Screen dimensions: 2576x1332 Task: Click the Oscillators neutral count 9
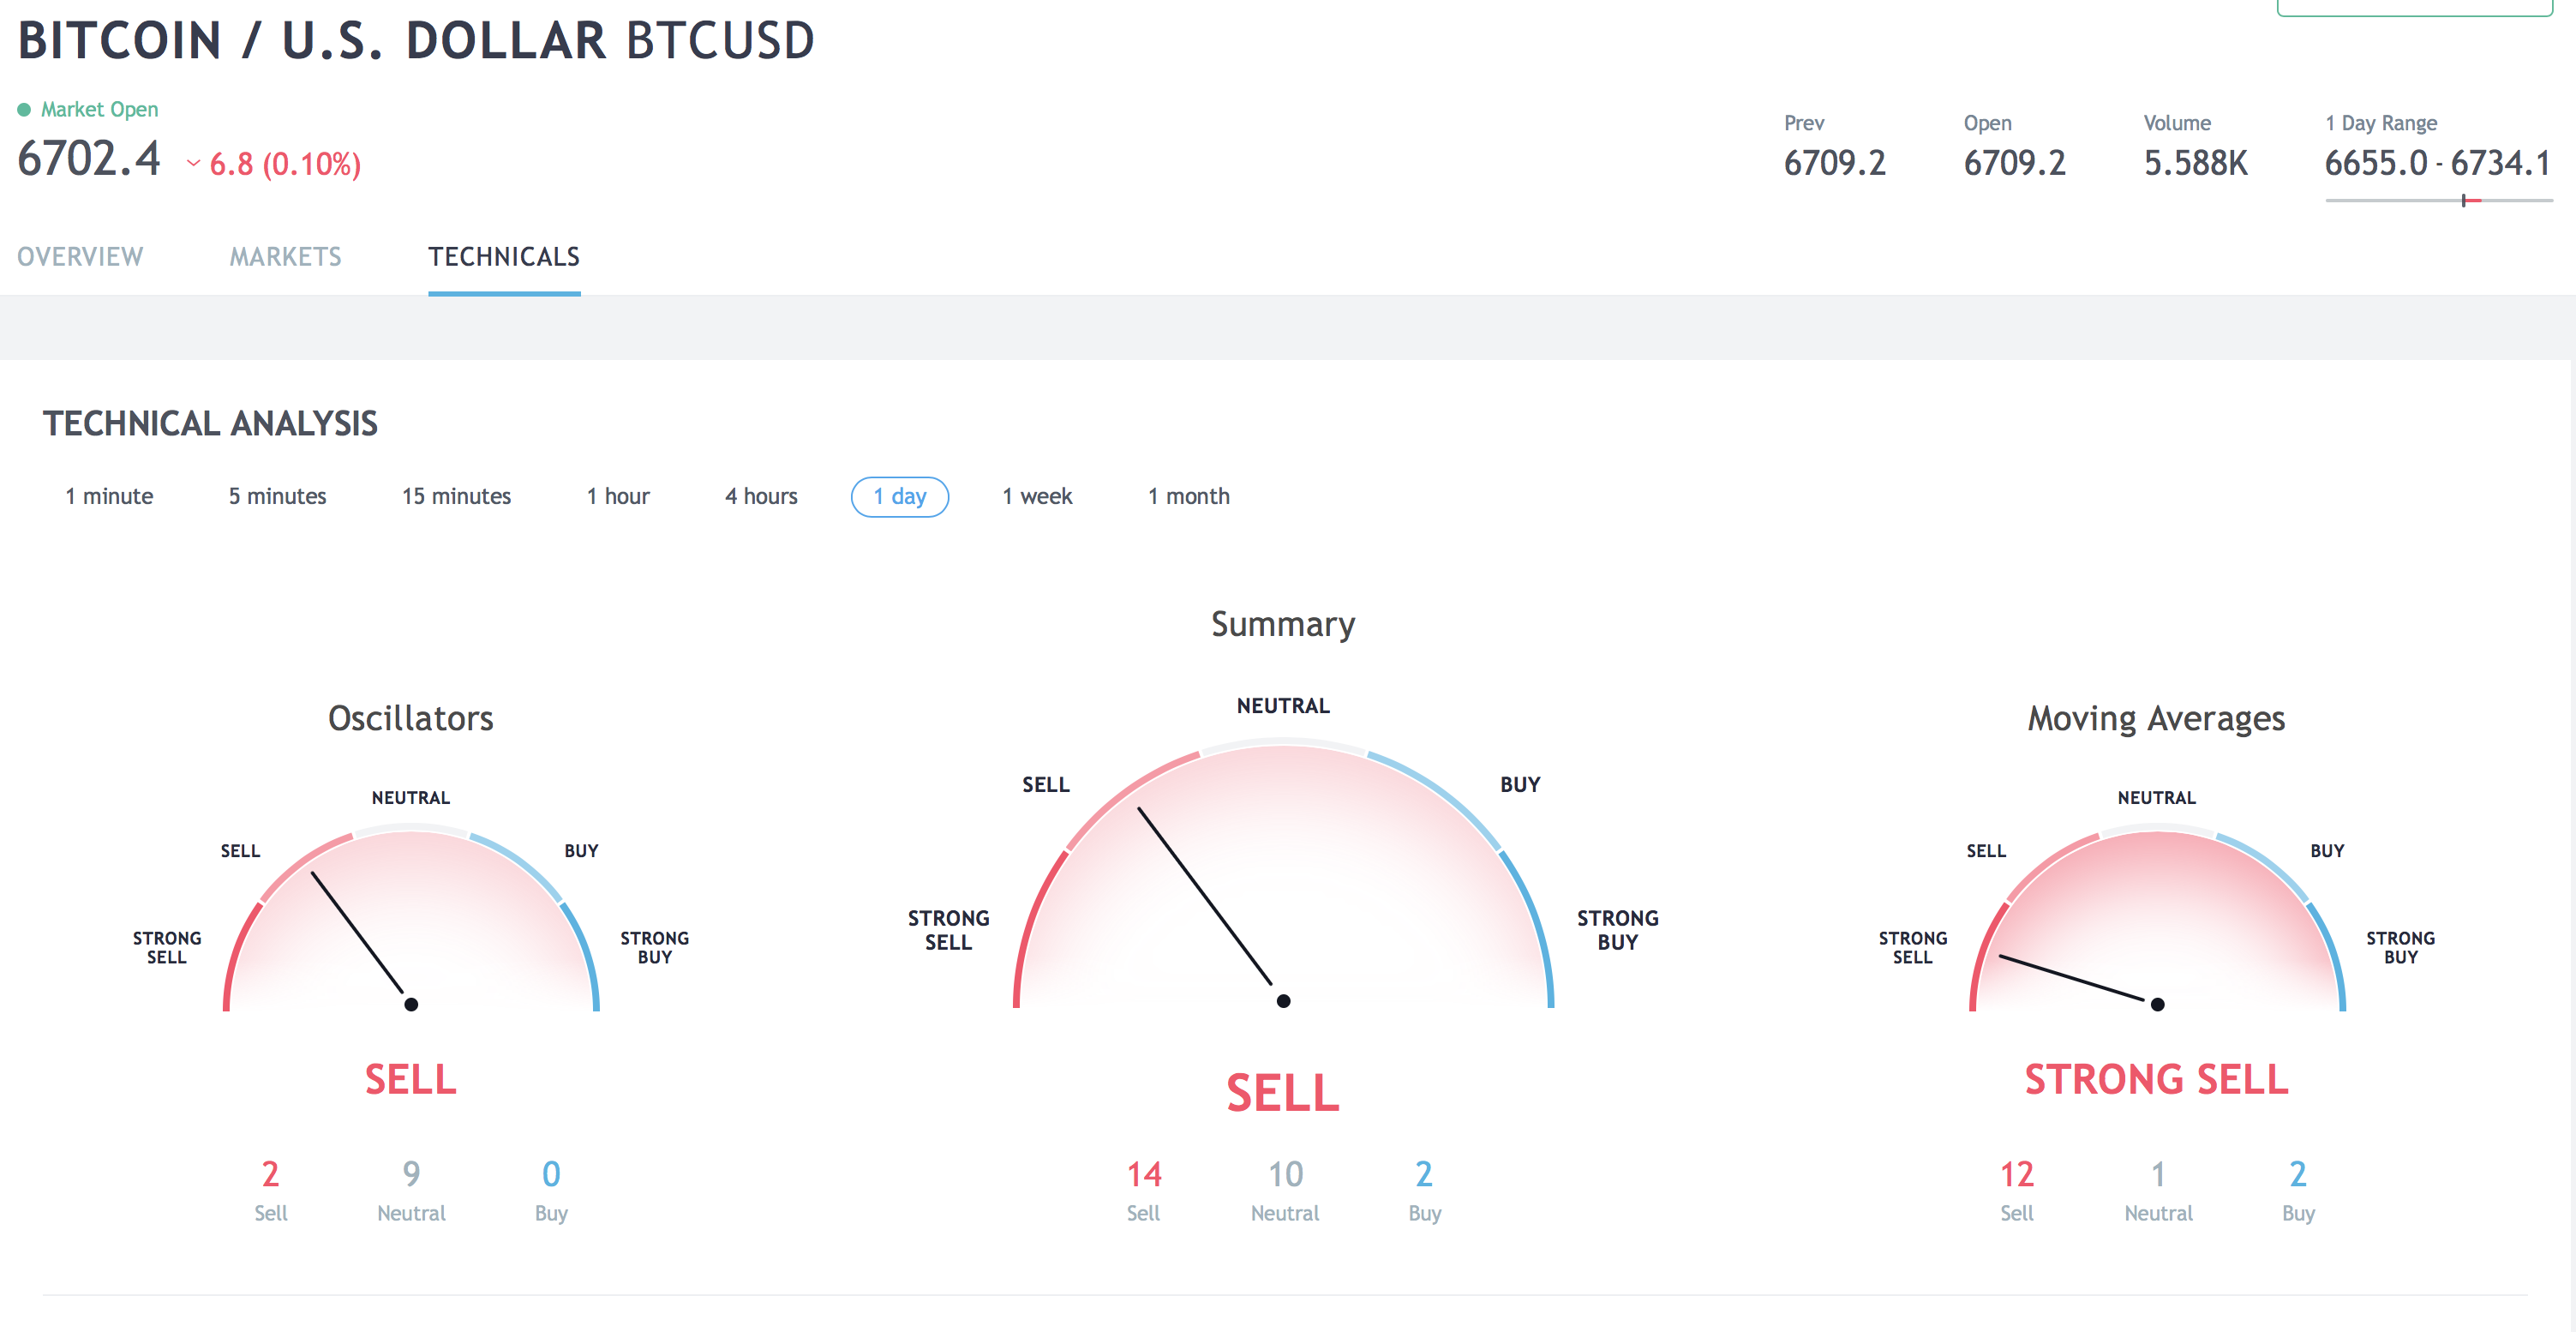[x=411, y=1174]
